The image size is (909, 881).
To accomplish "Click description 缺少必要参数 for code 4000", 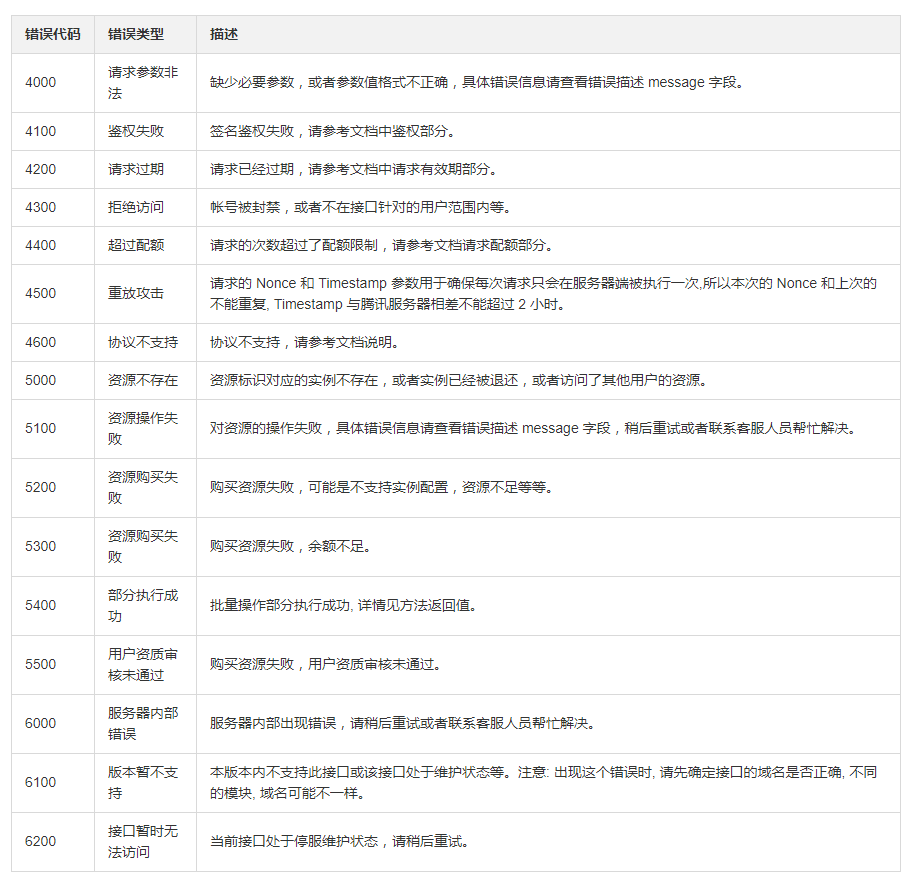I will (x=477, y=82).
